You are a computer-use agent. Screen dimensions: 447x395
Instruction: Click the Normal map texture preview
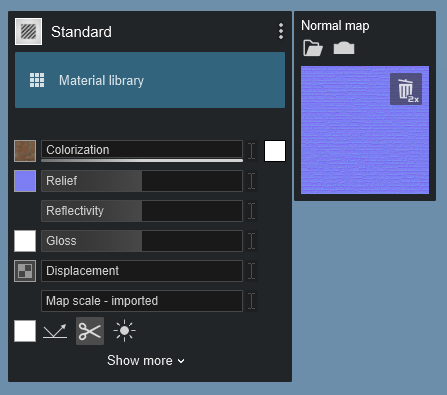click(365, 130)
